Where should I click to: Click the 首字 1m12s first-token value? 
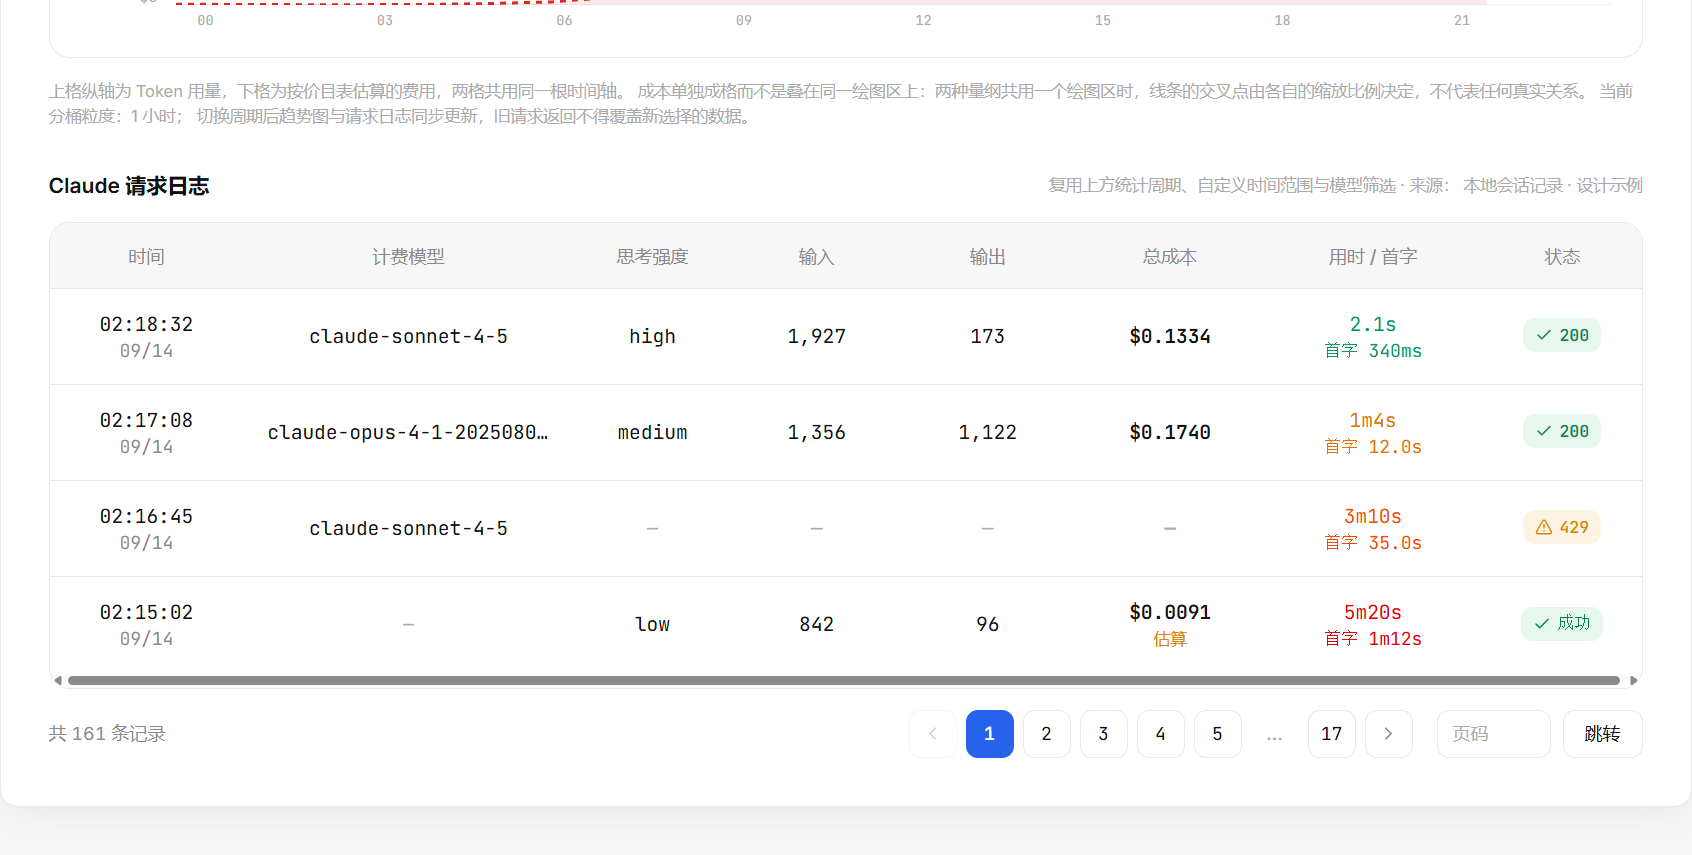tap(1373, 639)
